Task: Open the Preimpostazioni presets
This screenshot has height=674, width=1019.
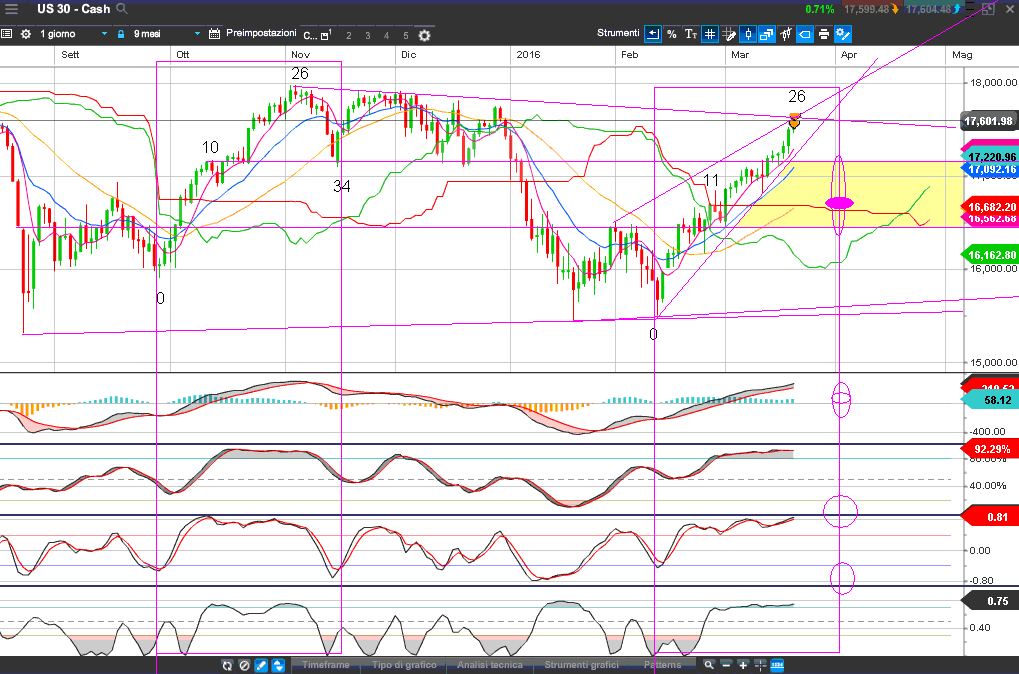Action: (x=261, y=33)
